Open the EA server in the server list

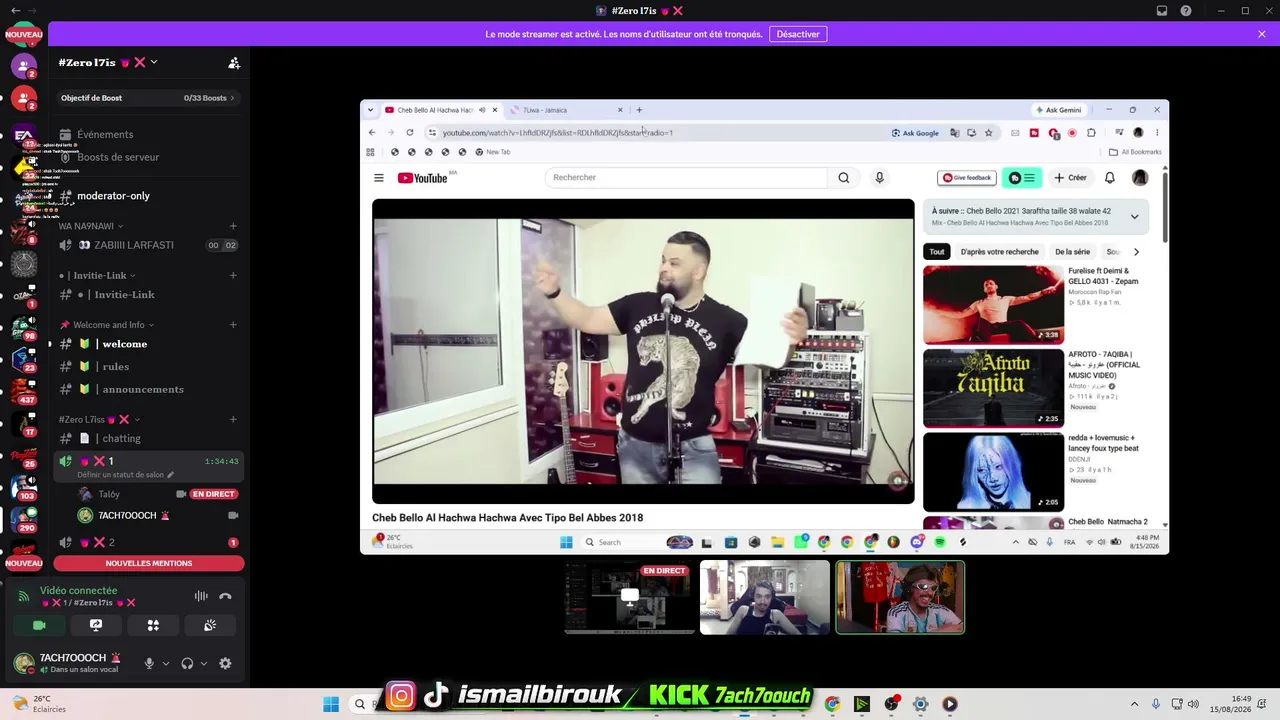point(24,134)
